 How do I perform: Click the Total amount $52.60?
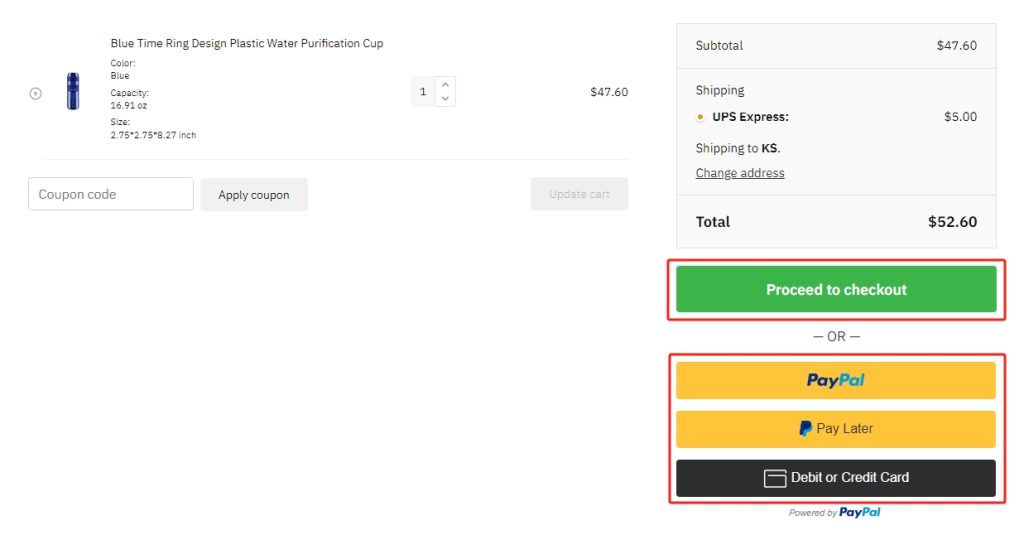[952, 221]
